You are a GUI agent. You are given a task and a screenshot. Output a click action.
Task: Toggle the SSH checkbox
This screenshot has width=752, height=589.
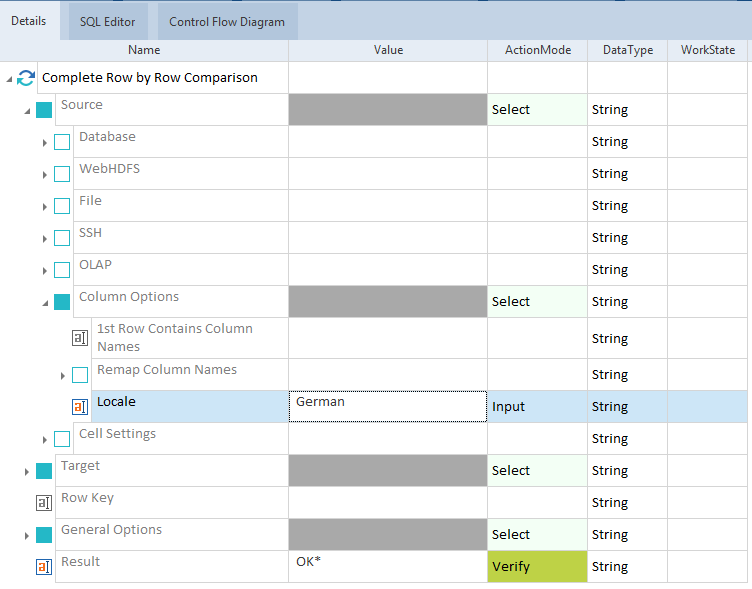(x=62, y=238)
